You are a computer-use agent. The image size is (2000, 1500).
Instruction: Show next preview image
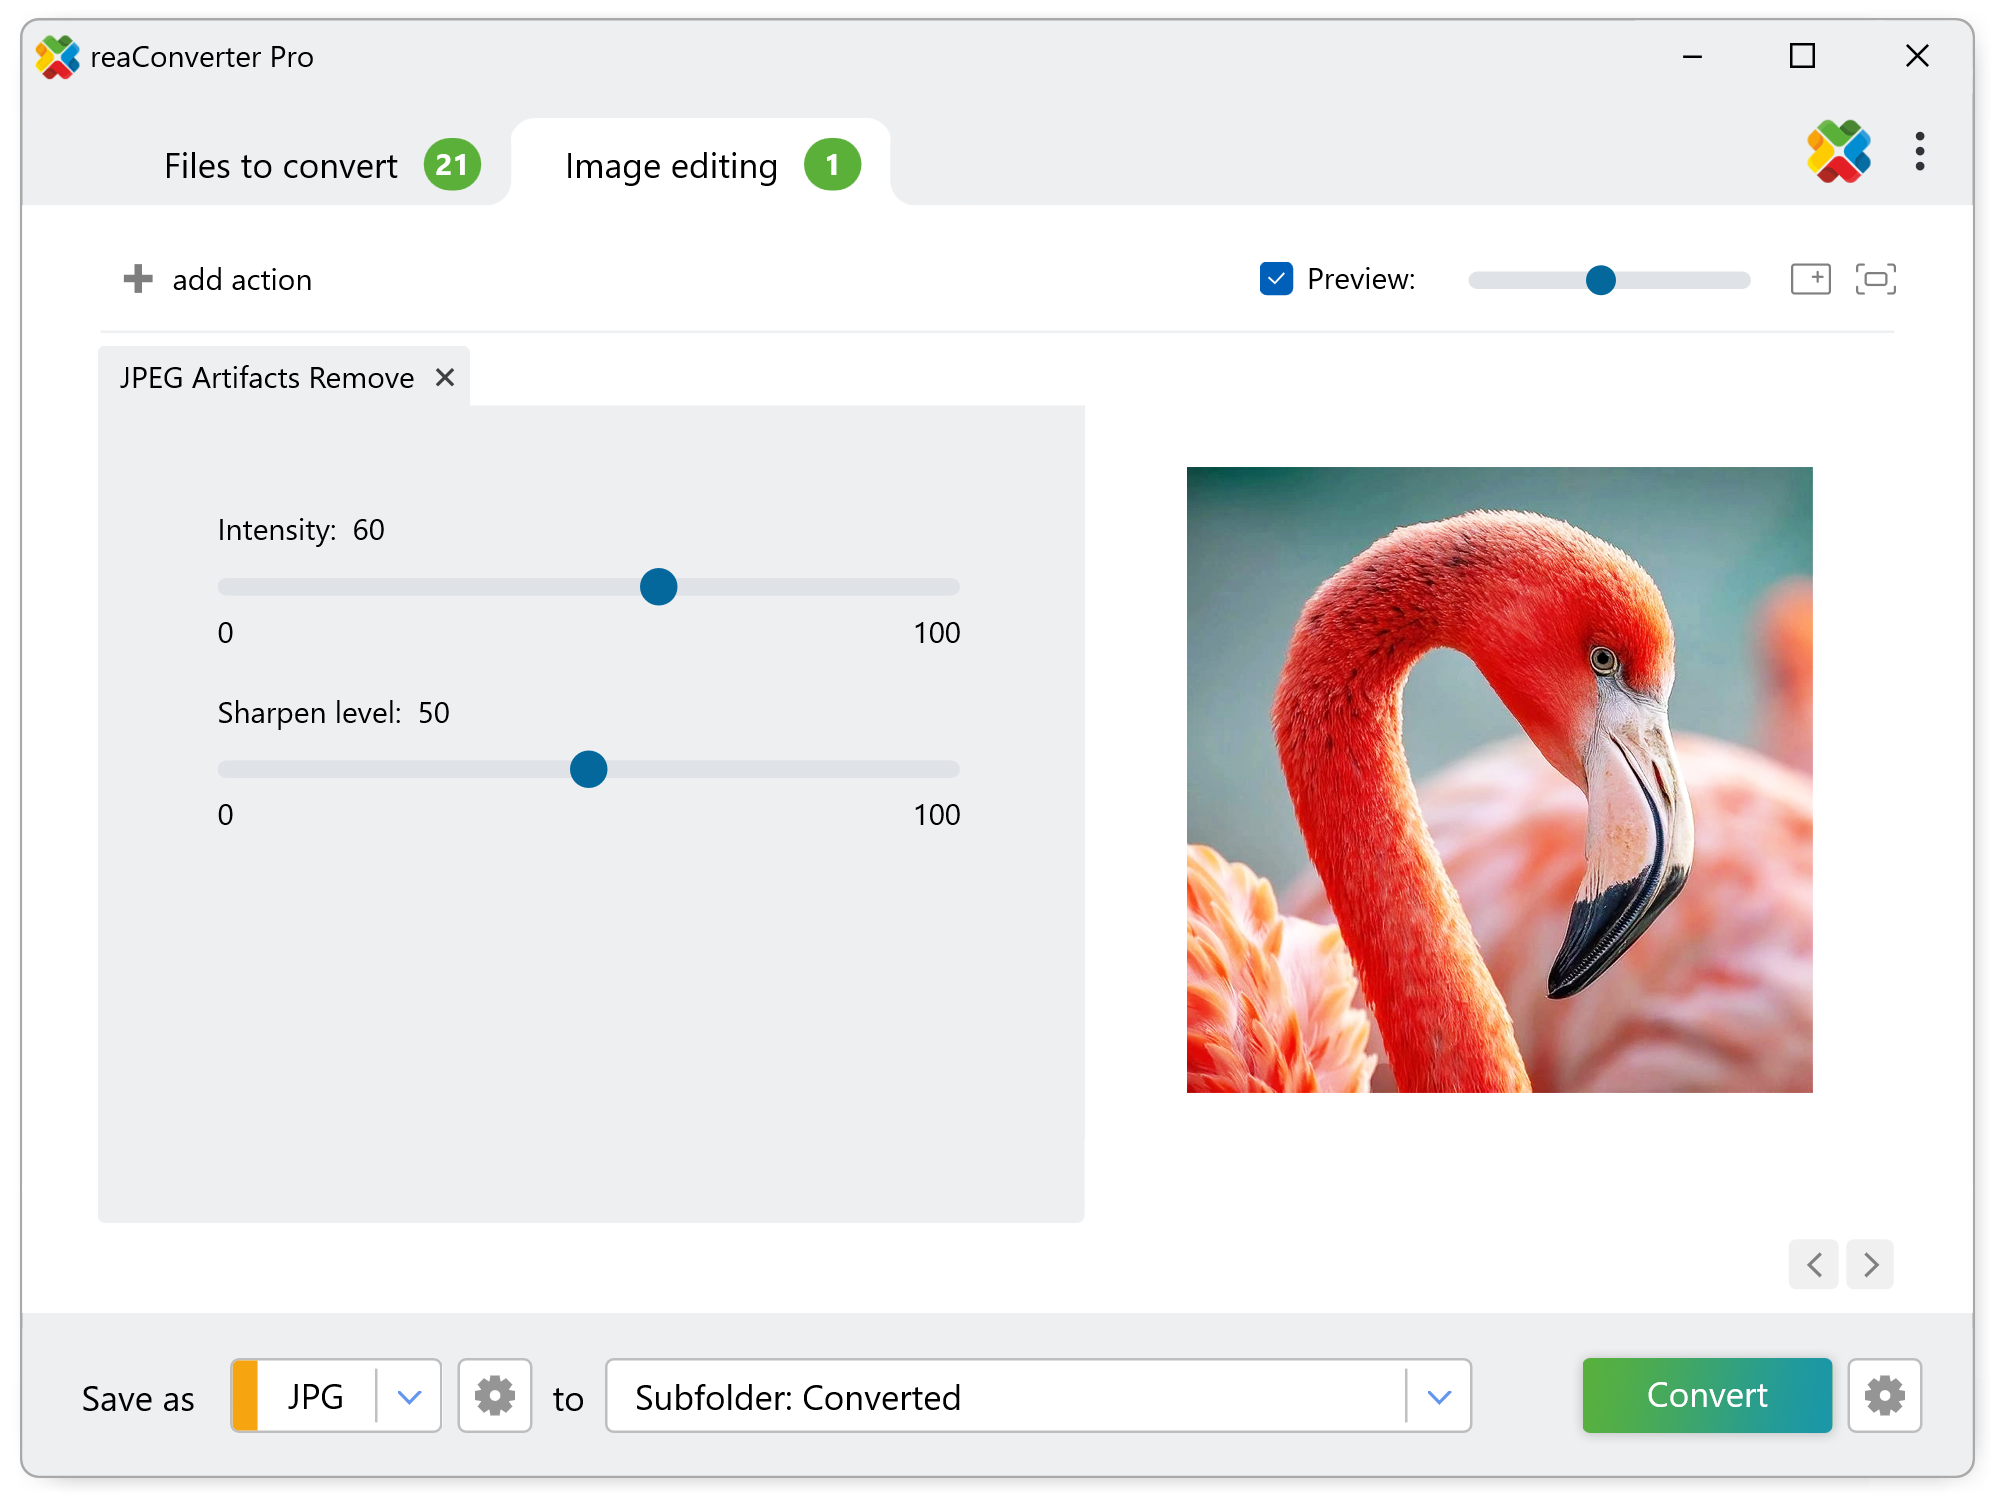pyautogui.click(x=1870, y=1265)
